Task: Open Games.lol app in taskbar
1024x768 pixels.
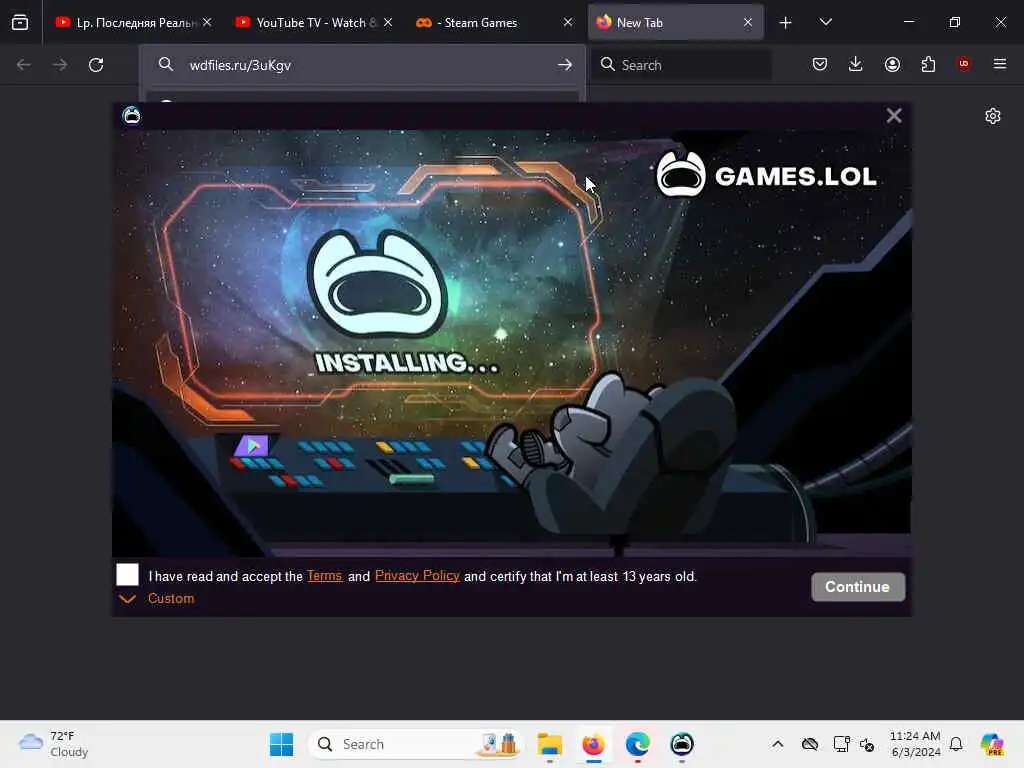Action: pyautogui.click(x=682, y=744)
